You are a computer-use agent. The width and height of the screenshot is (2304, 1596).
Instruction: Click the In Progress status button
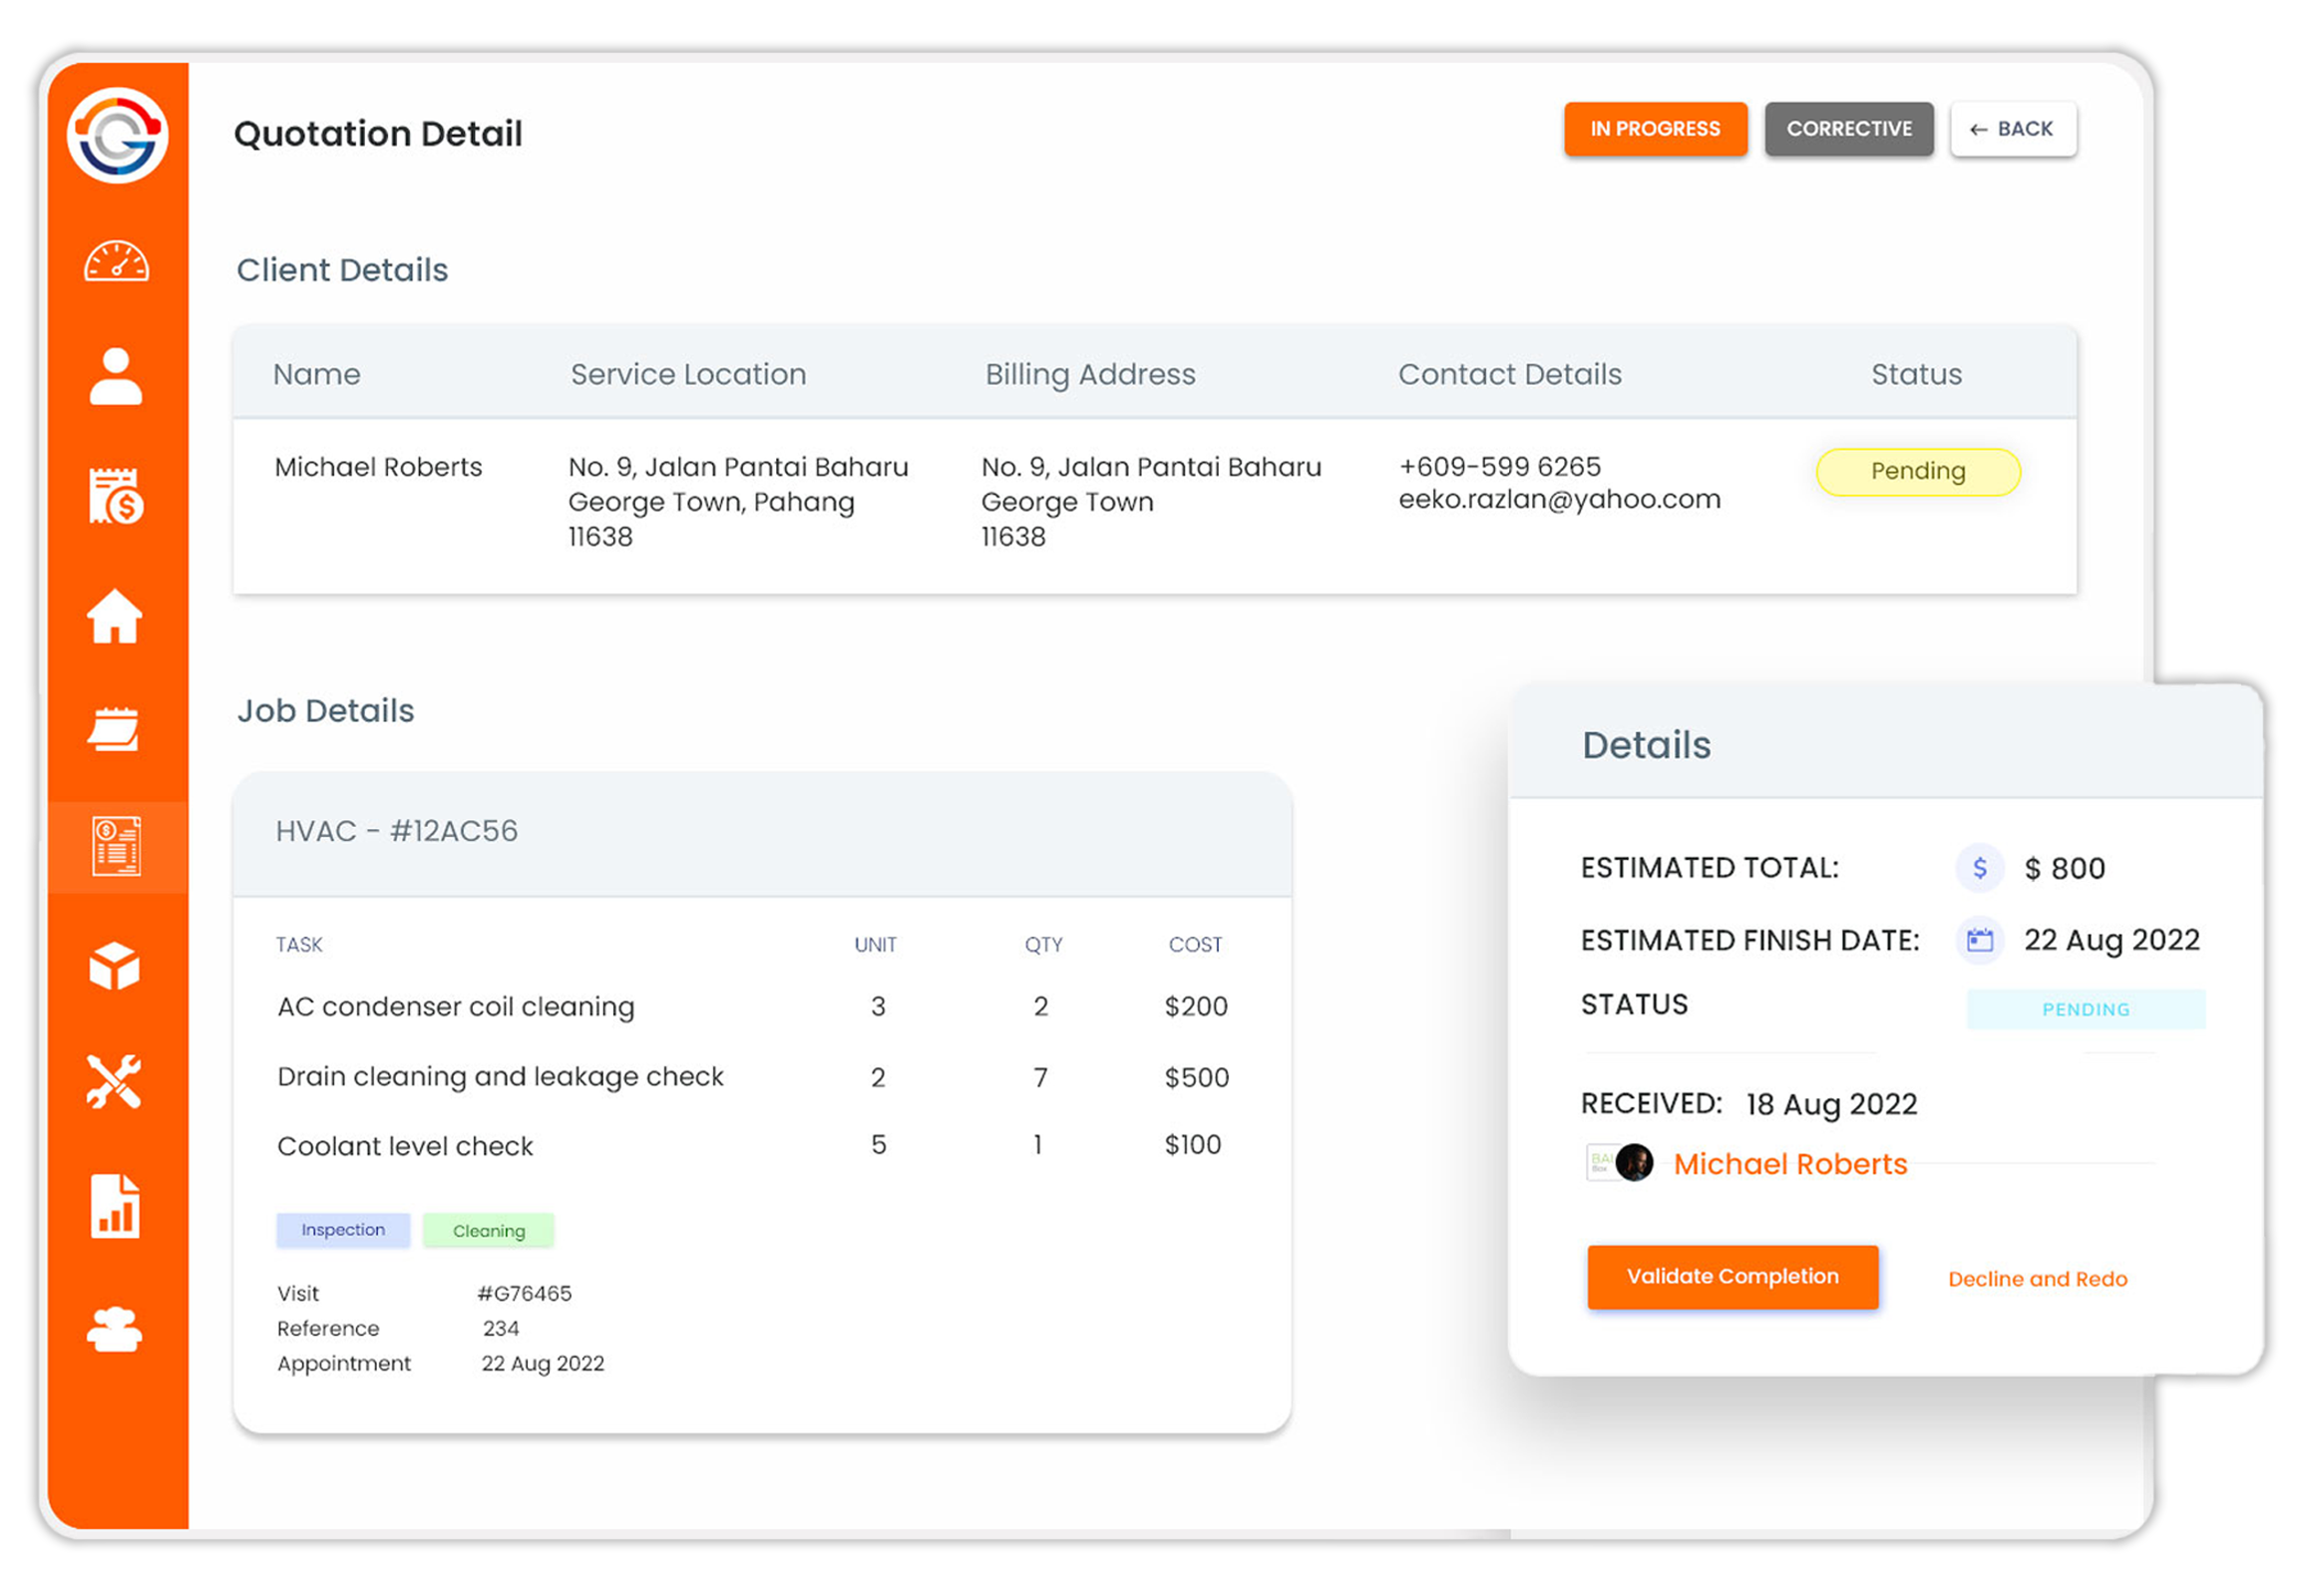tap(1656, 129)
